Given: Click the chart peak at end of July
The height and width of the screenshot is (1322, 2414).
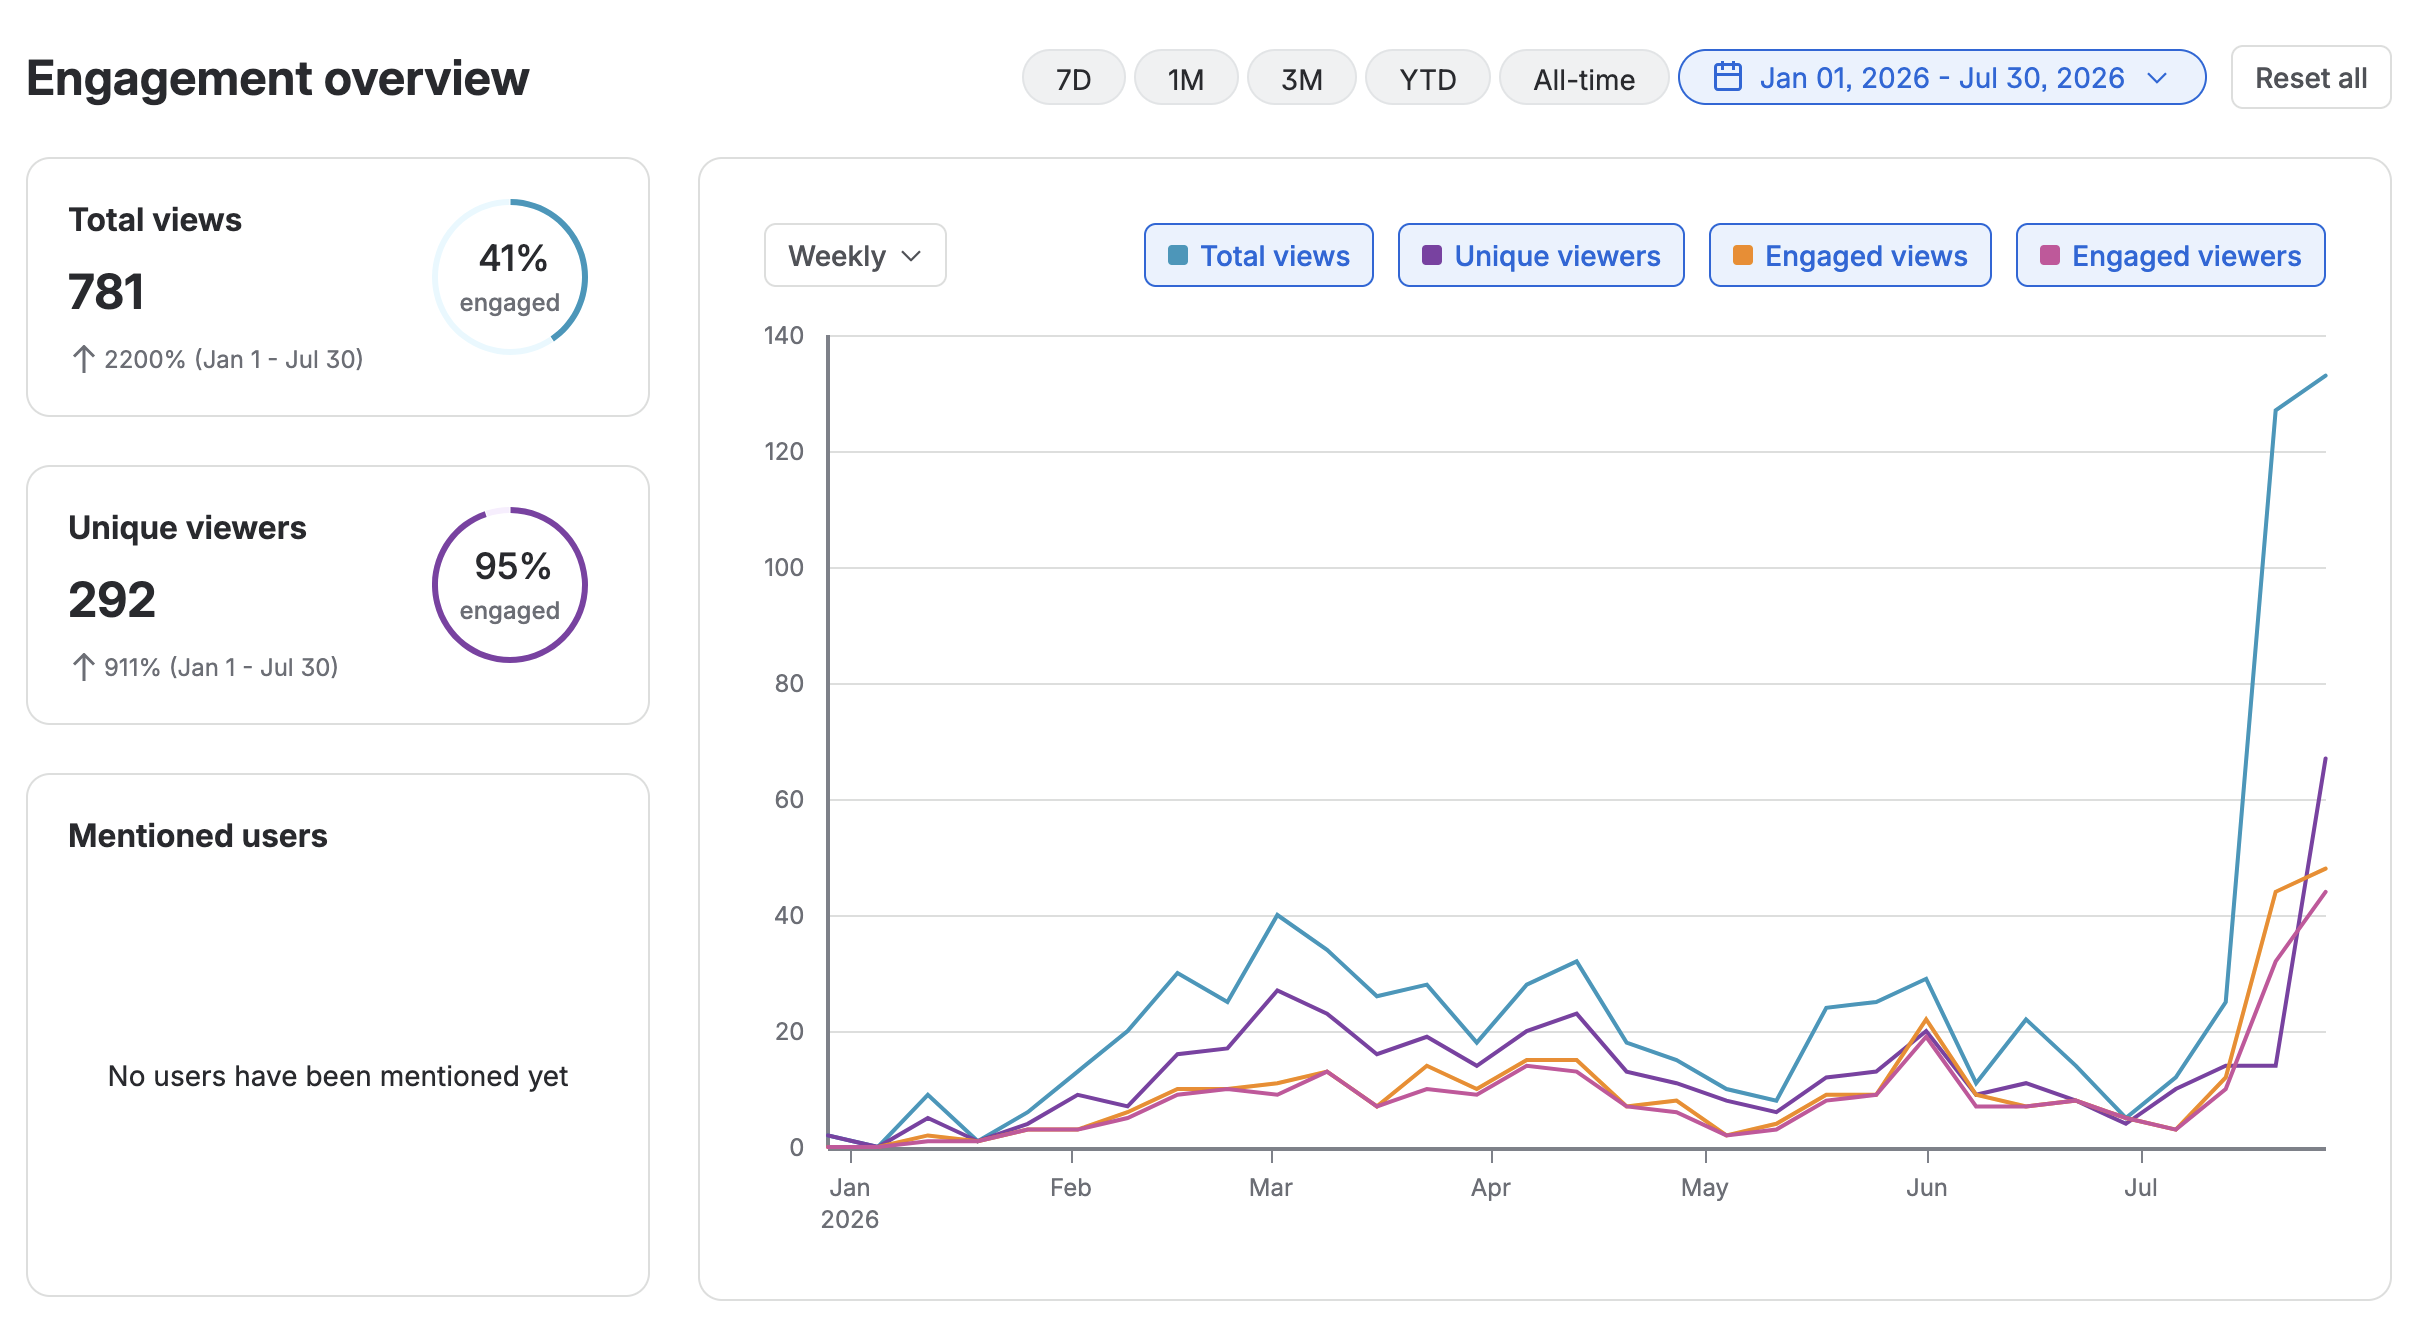Looking at the screenshot, I should [x=2325, y=376].
